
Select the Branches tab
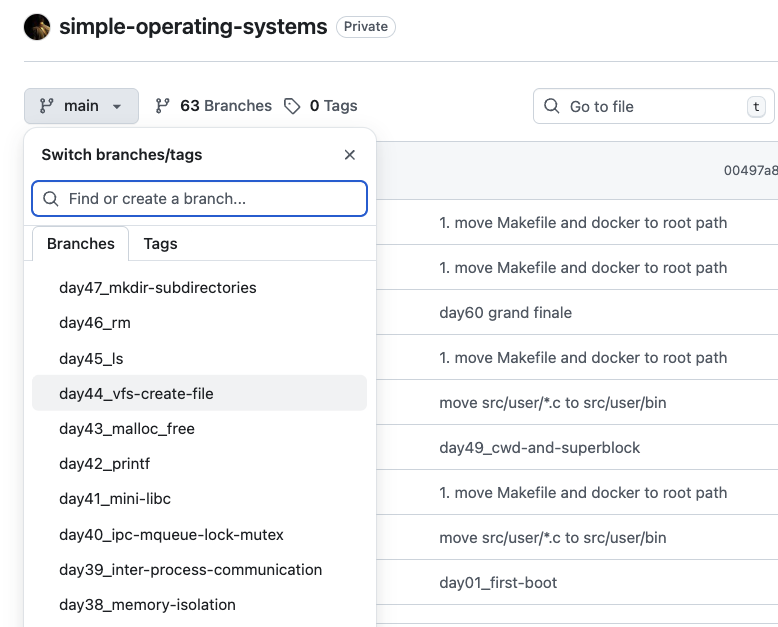80,243
